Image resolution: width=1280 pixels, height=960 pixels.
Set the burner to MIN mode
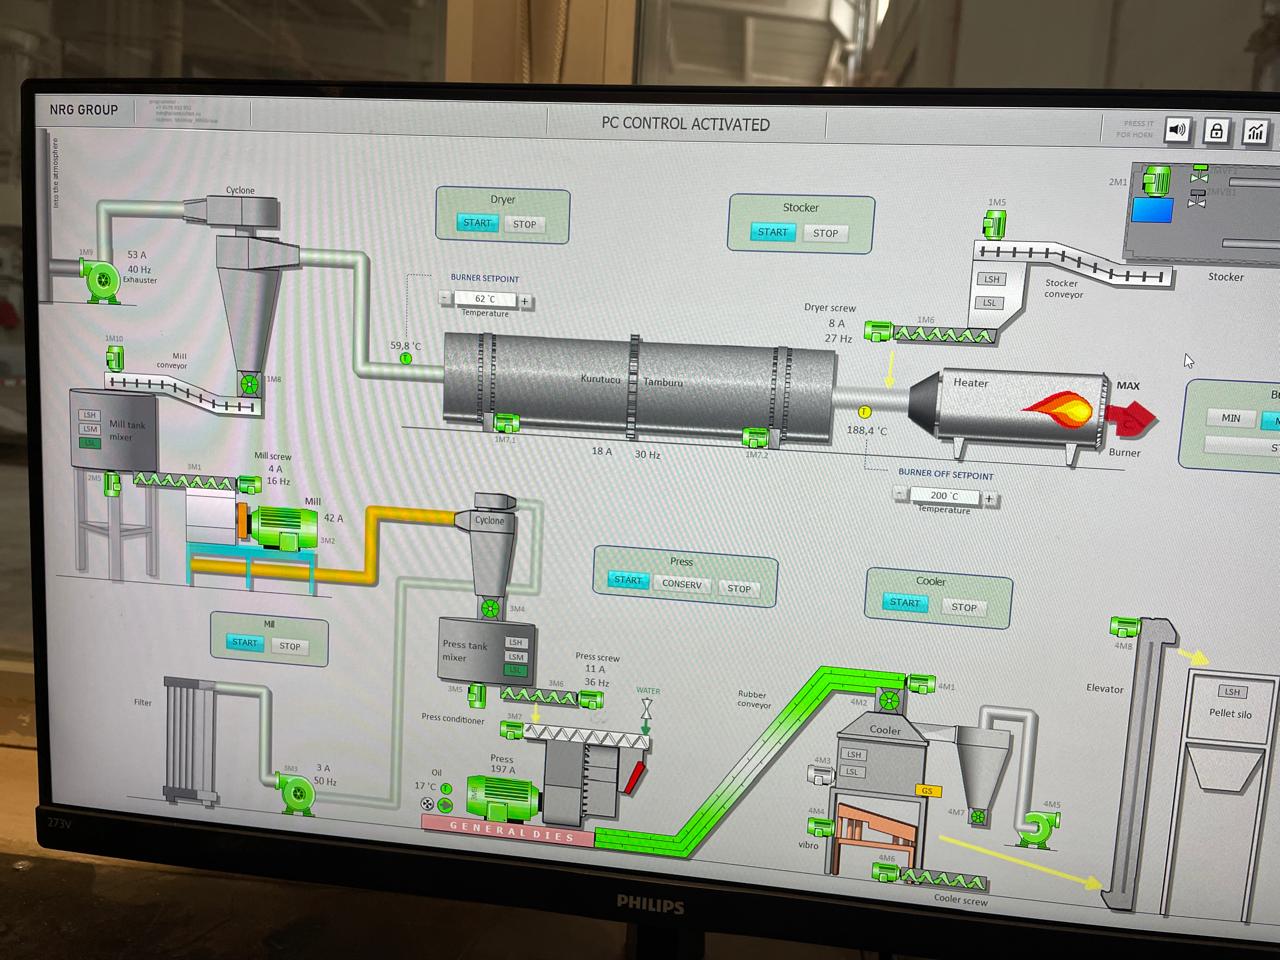(x=1231, y=418)
